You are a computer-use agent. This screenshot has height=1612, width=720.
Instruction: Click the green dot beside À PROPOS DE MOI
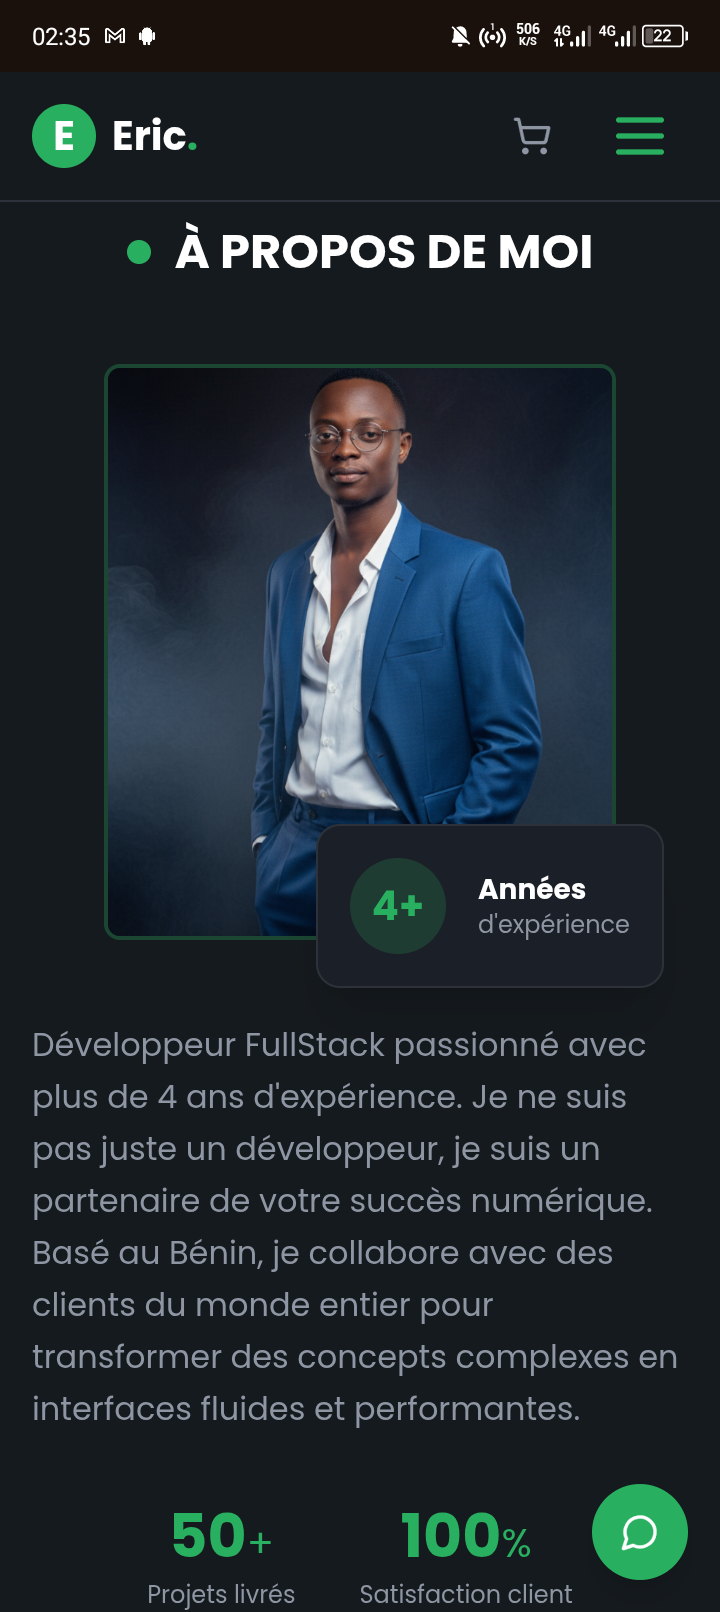click(139, 252)
